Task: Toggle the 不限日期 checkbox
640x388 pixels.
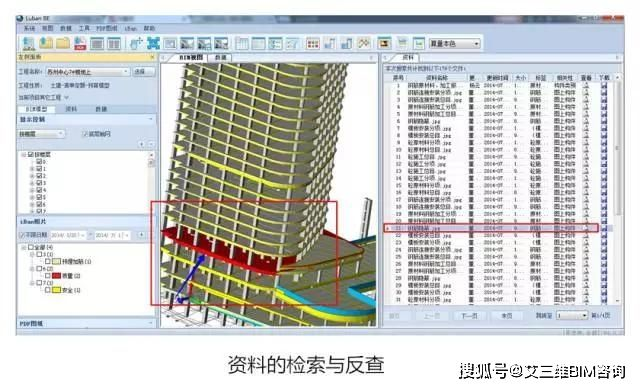Action: 22,235
